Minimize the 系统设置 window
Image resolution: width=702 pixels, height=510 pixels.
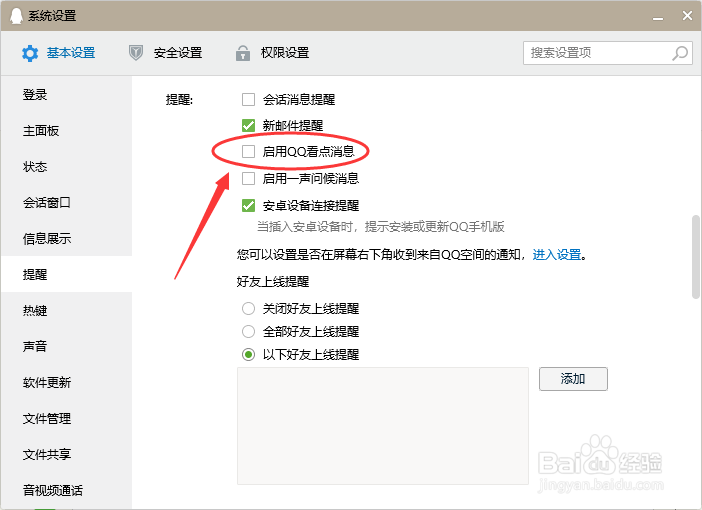[x=658, y=17]
